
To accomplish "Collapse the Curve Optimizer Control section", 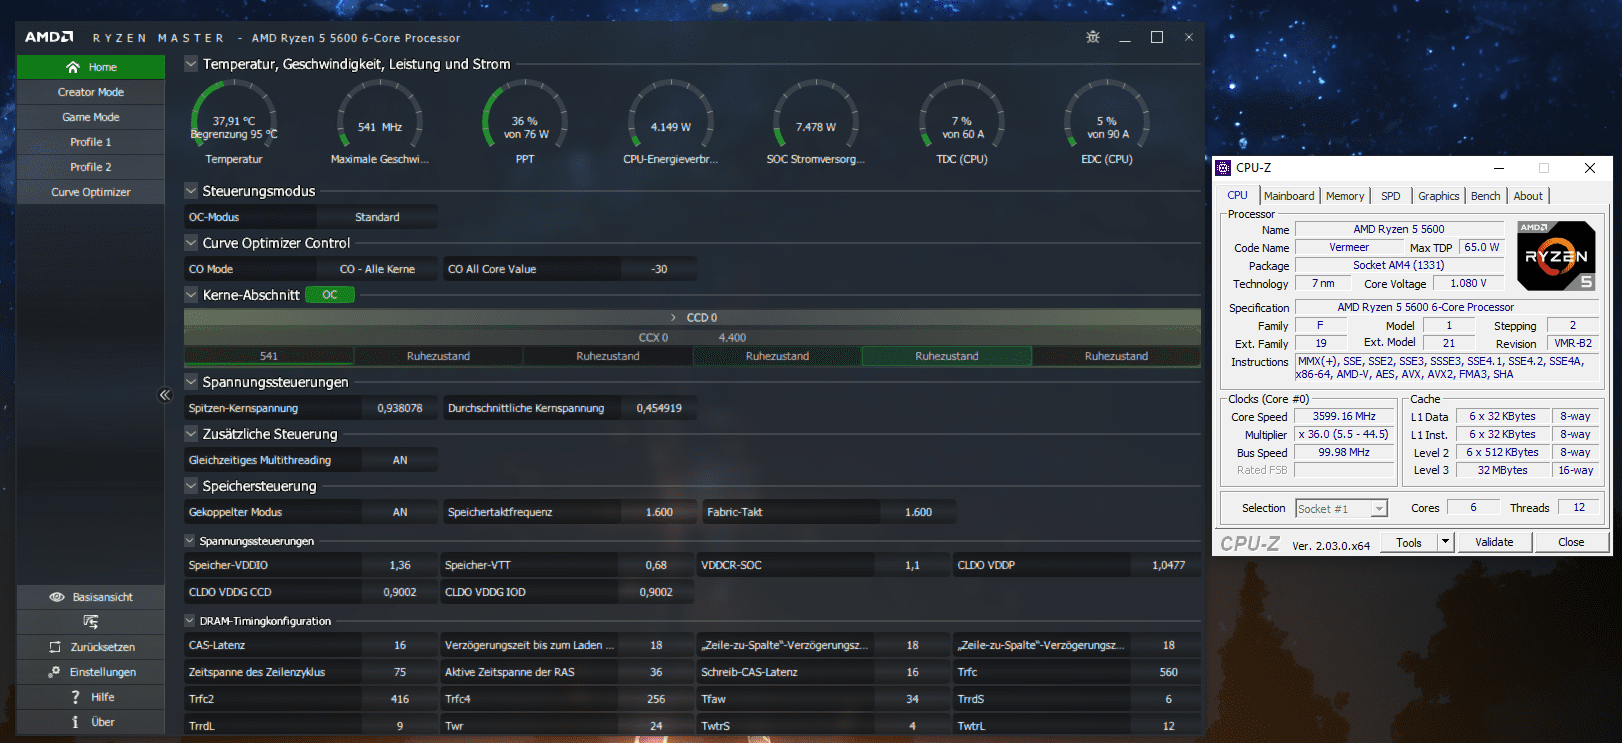I will [191, 243].
